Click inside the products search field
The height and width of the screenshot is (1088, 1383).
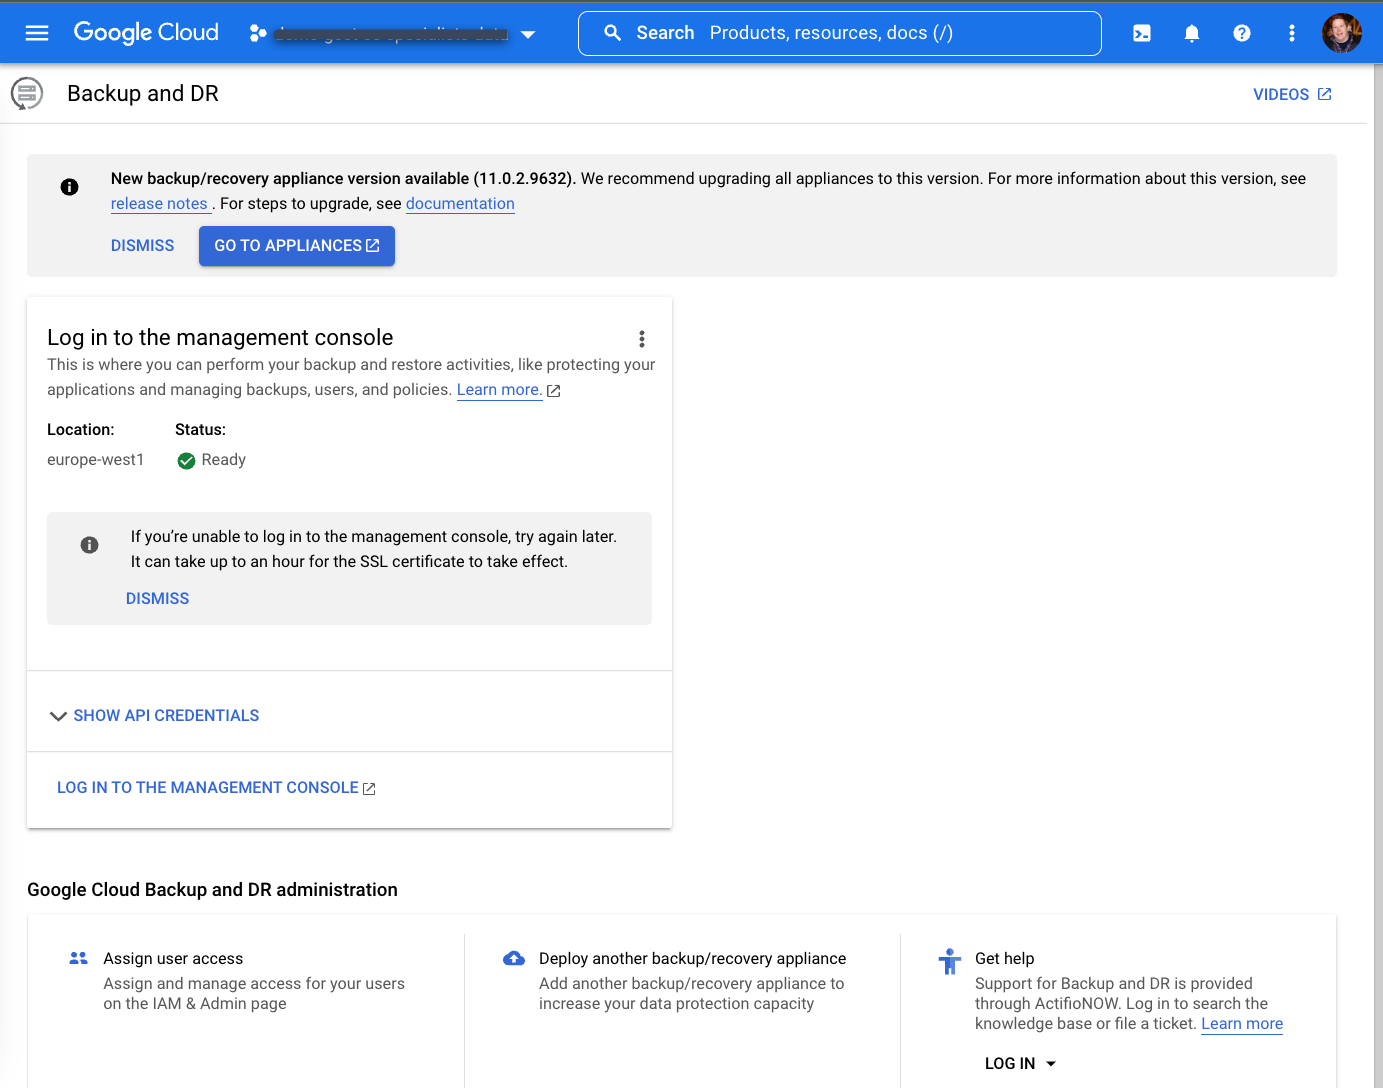[x=850, y=32]
